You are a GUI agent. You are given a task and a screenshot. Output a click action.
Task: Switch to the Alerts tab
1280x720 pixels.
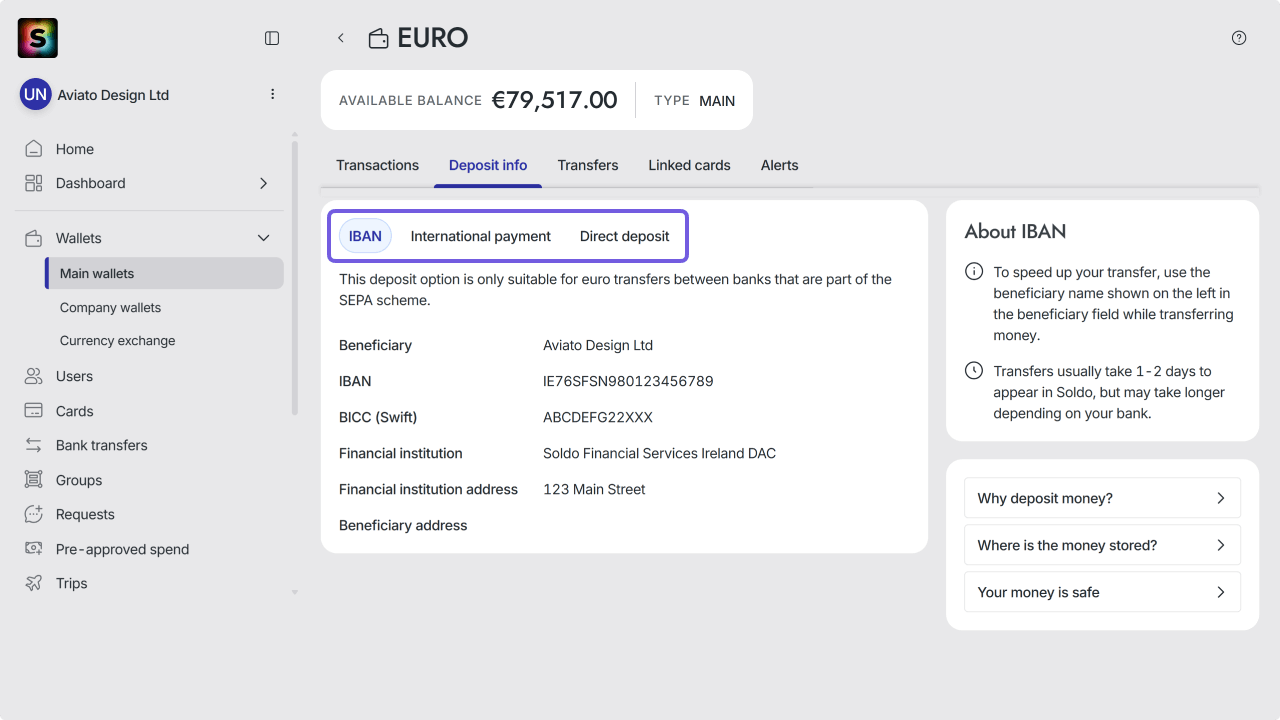780,165
